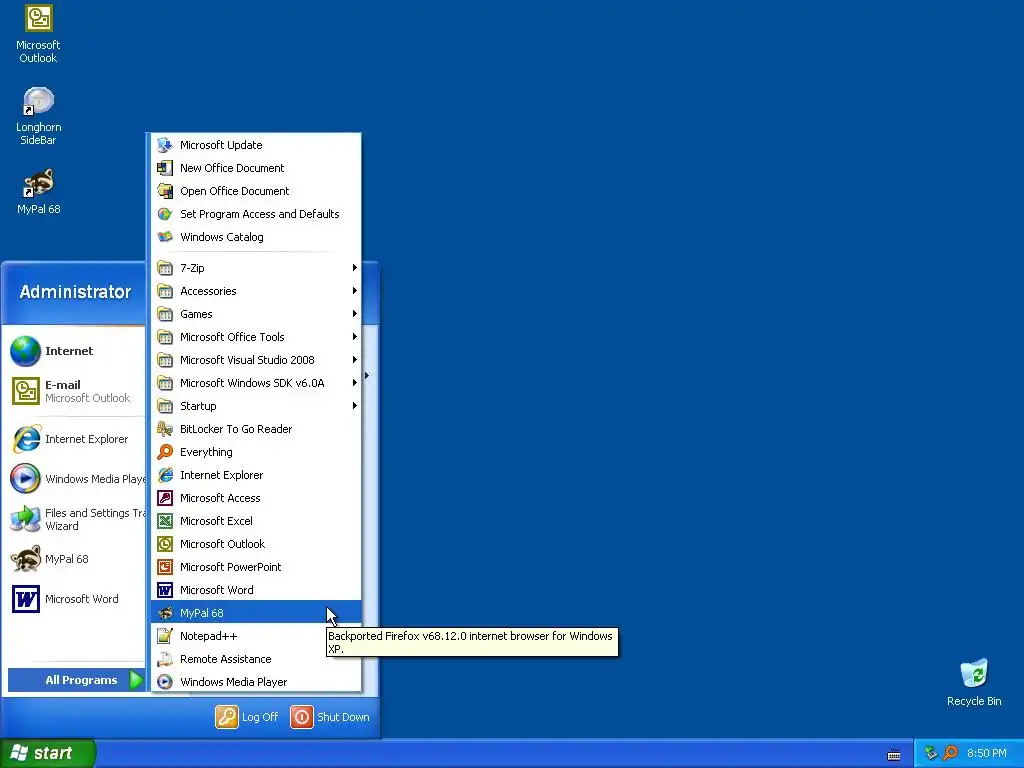Expand the Microsoft Windows SDK v6.0A submenu arrow
Screen dimensions: 1024x768
355,383
